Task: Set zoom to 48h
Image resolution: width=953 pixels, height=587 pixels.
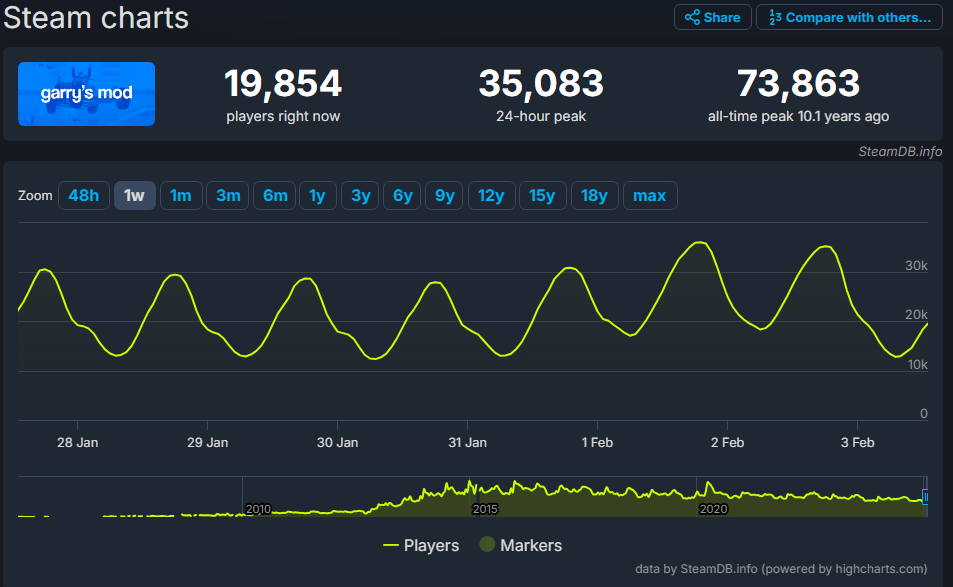Action: [x=84, y=196]
